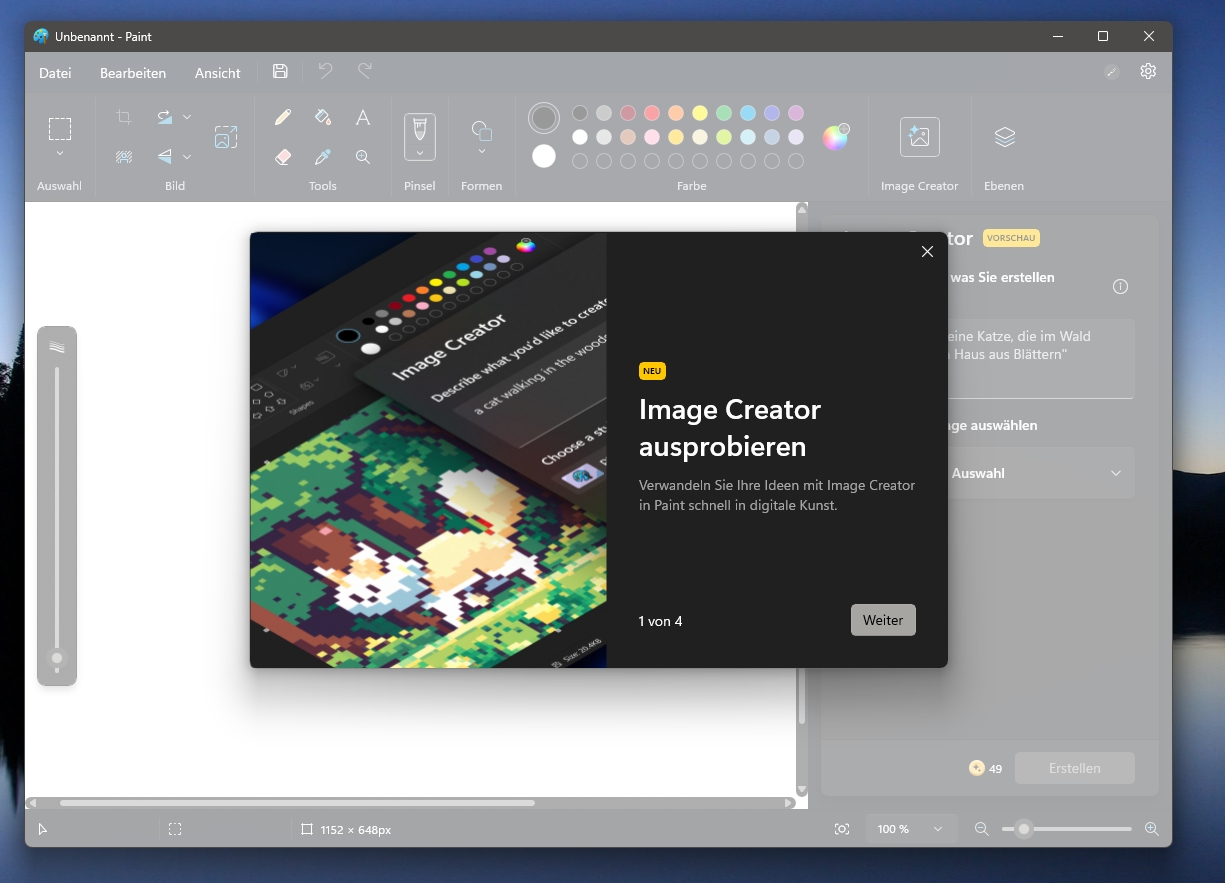The height and width of the screenshot is (883, 1225).
Task: Click the large picture-frame icon in Bild group
Action: point(226,137)
